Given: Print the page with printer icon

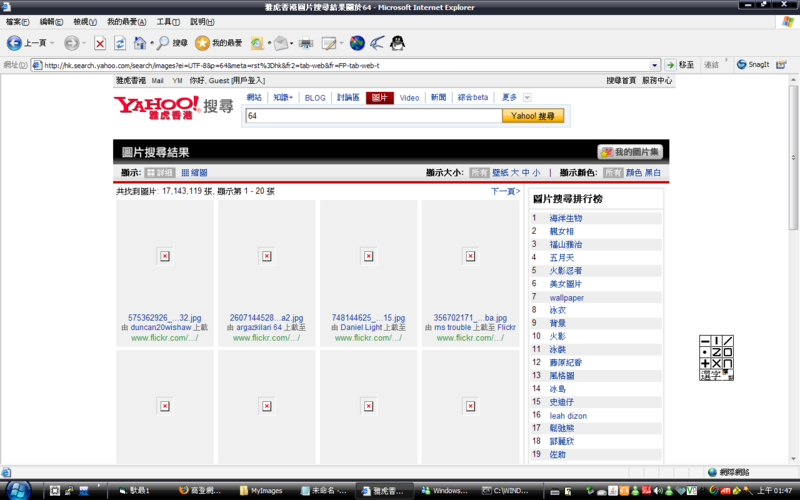Looking at the screenshot, I should pyautogui.click(x=306, y=43).
